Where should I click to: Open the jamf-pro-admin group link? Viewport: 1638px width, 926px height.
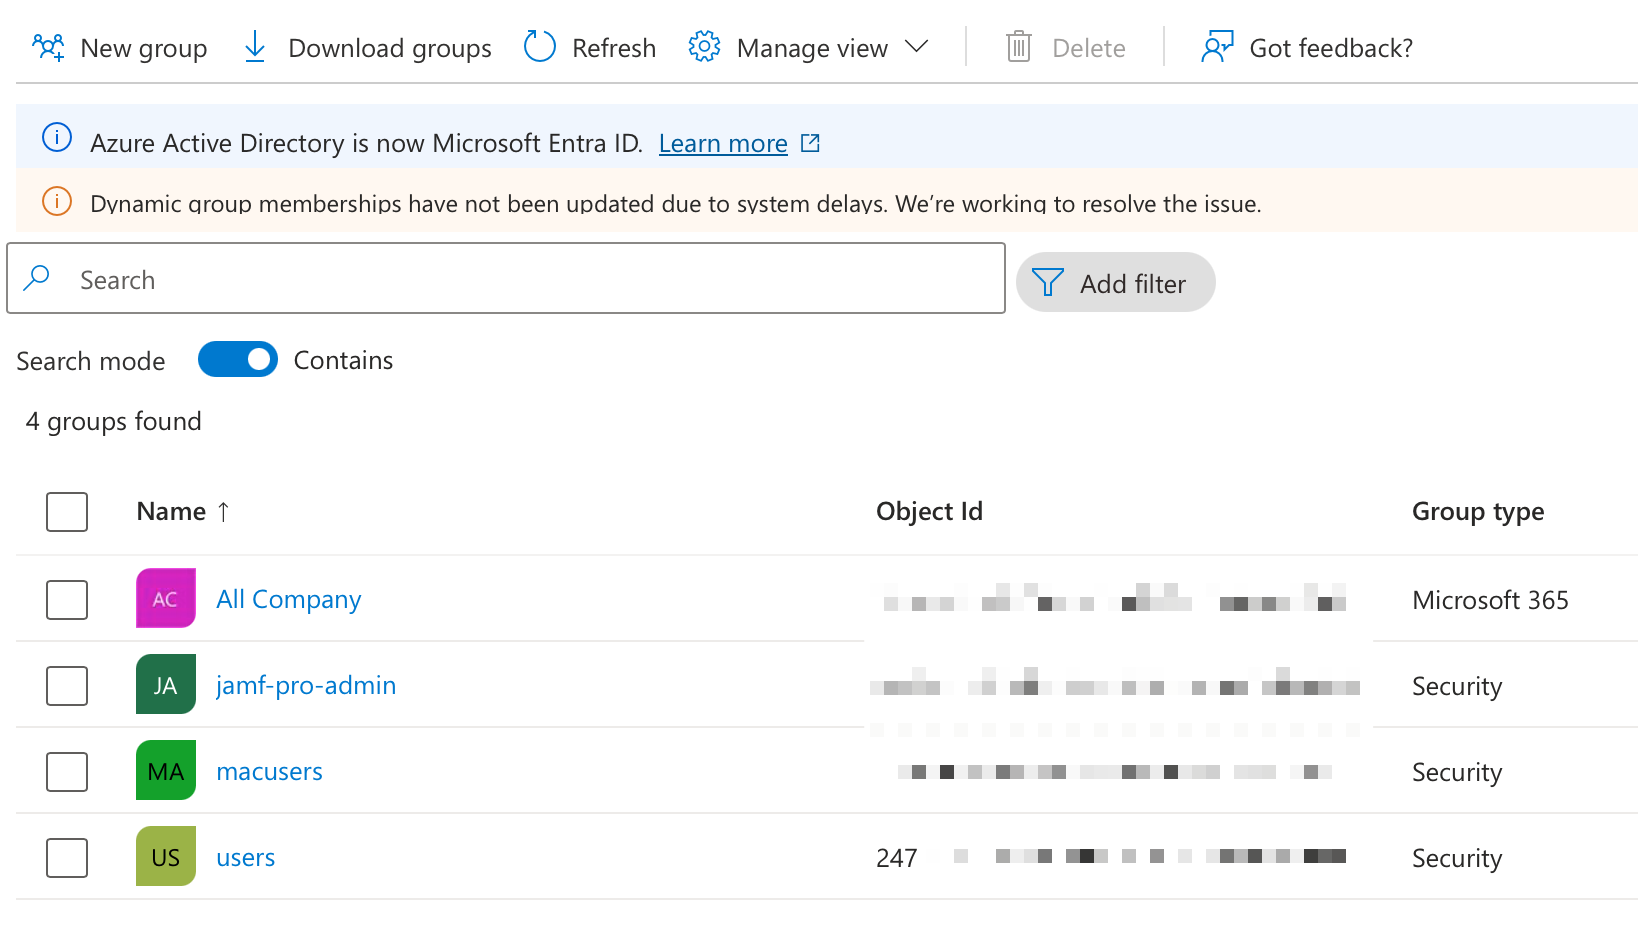[306, 685]
